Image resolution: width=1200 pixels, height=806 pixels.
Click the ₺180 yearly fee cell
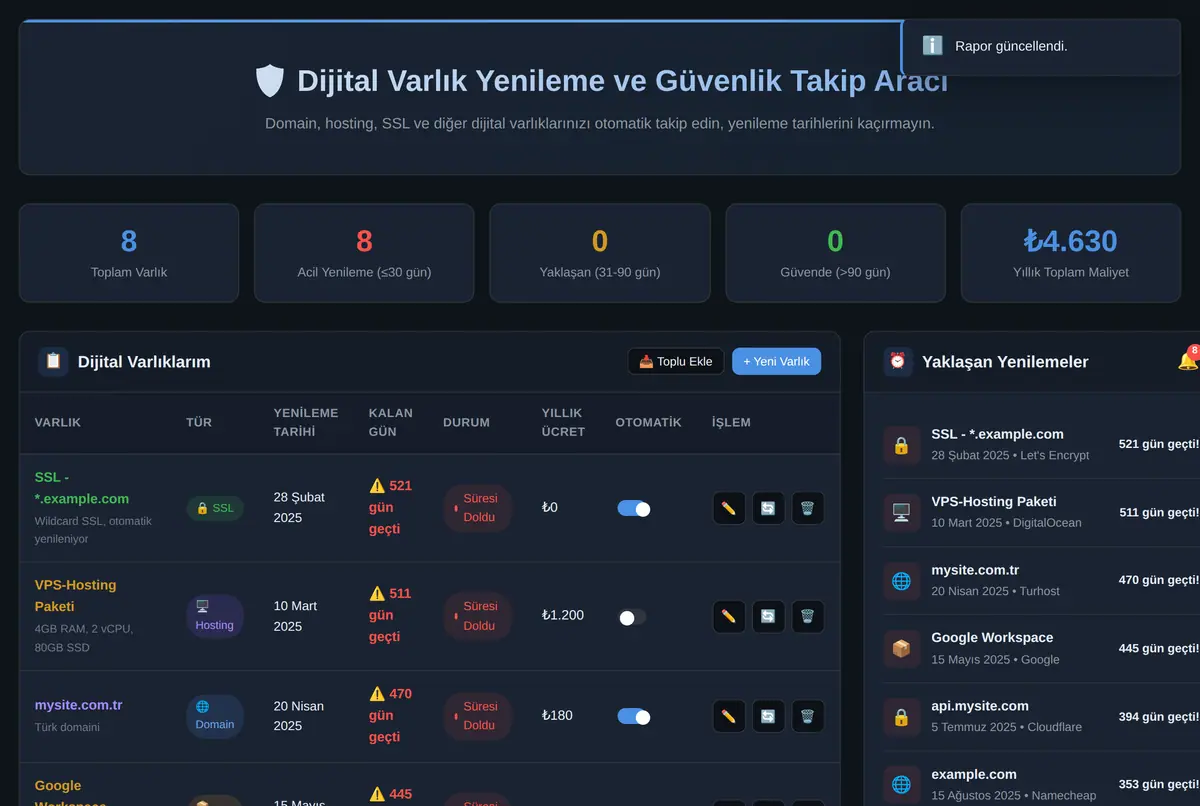click(557, 715)
